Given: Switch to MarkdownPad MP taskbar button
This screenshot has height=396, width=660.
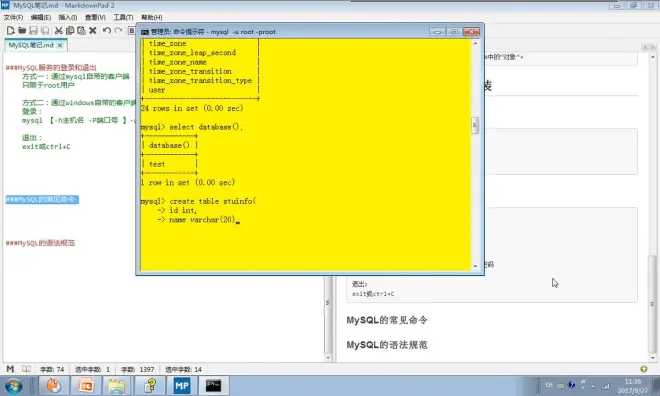Looking at the screenshot, I should [x=181, y=385].
